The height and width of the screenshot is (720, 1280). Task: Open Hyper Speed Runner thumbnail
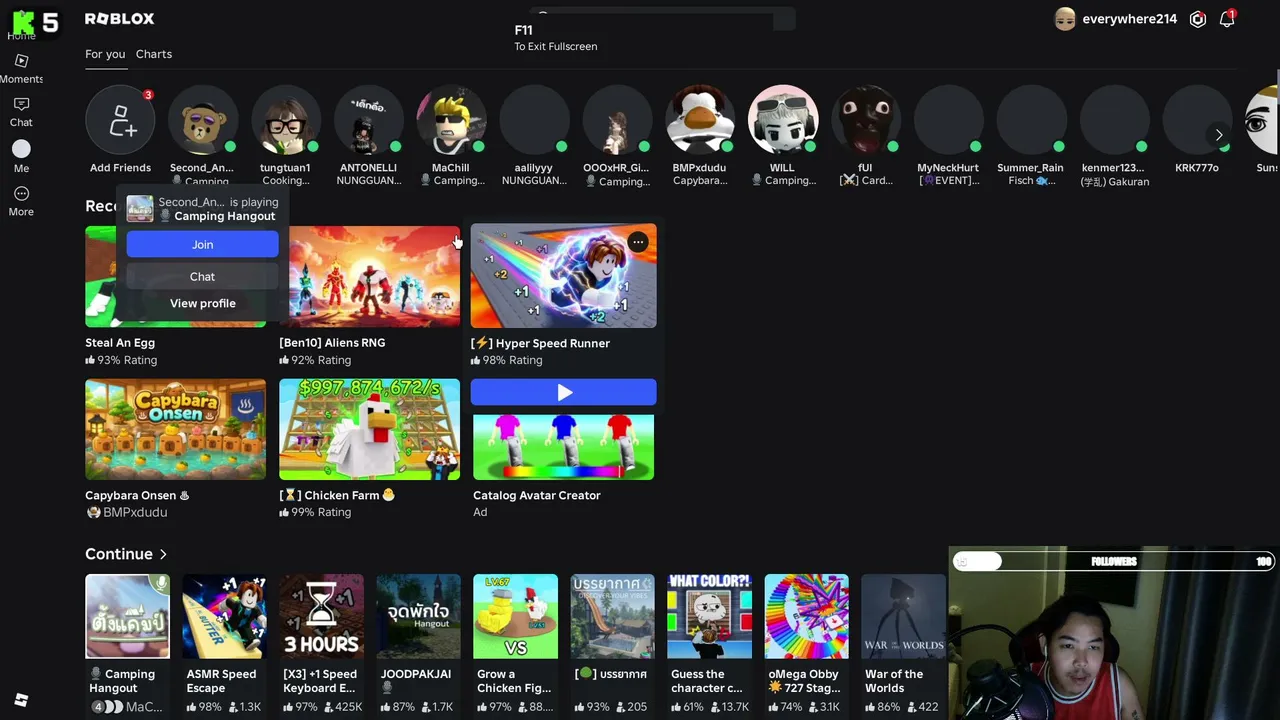pos(564,276)
